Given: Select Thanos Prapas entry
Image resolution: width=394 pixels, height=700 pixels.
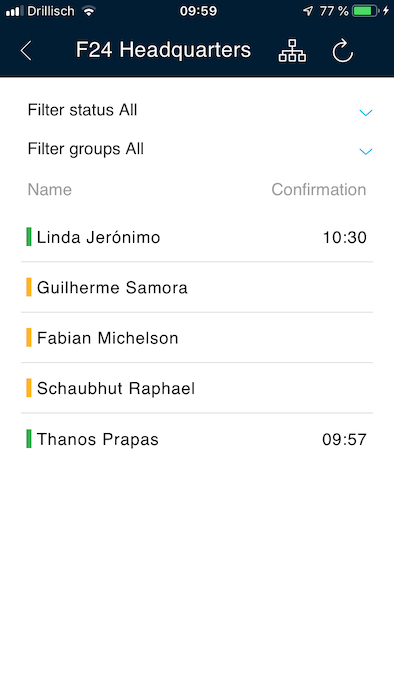Looking at the screenshot, I should click(197, 439).
